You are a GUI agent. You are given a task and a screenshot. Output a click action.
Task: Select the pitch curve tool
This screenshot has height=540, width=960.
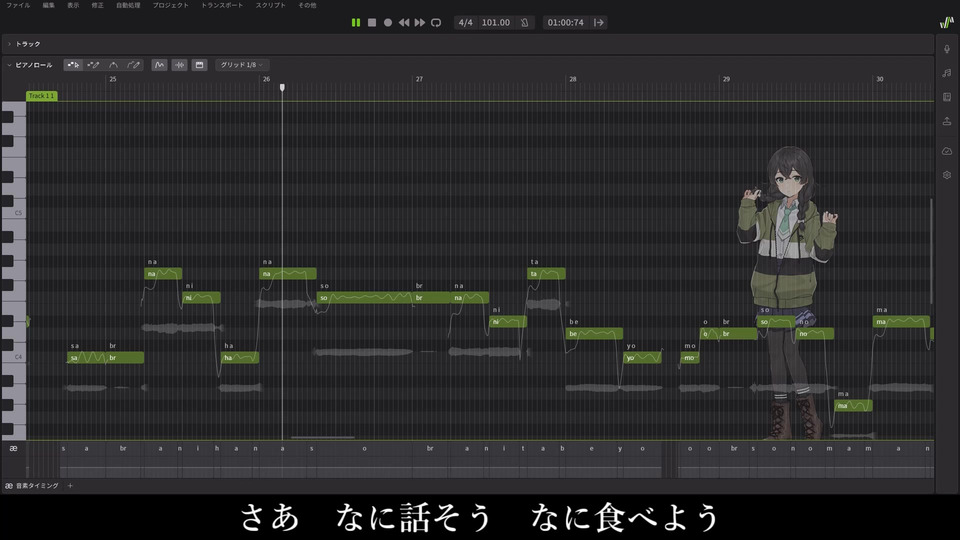113,65
